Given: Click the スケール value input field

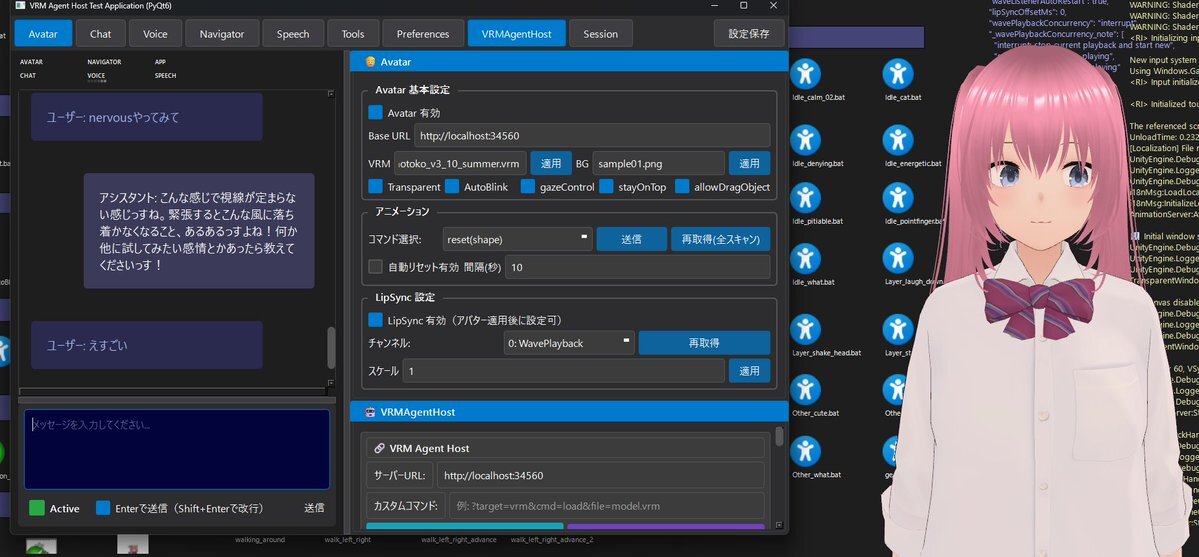Looking at the screenshot, I should coord(564,371).
